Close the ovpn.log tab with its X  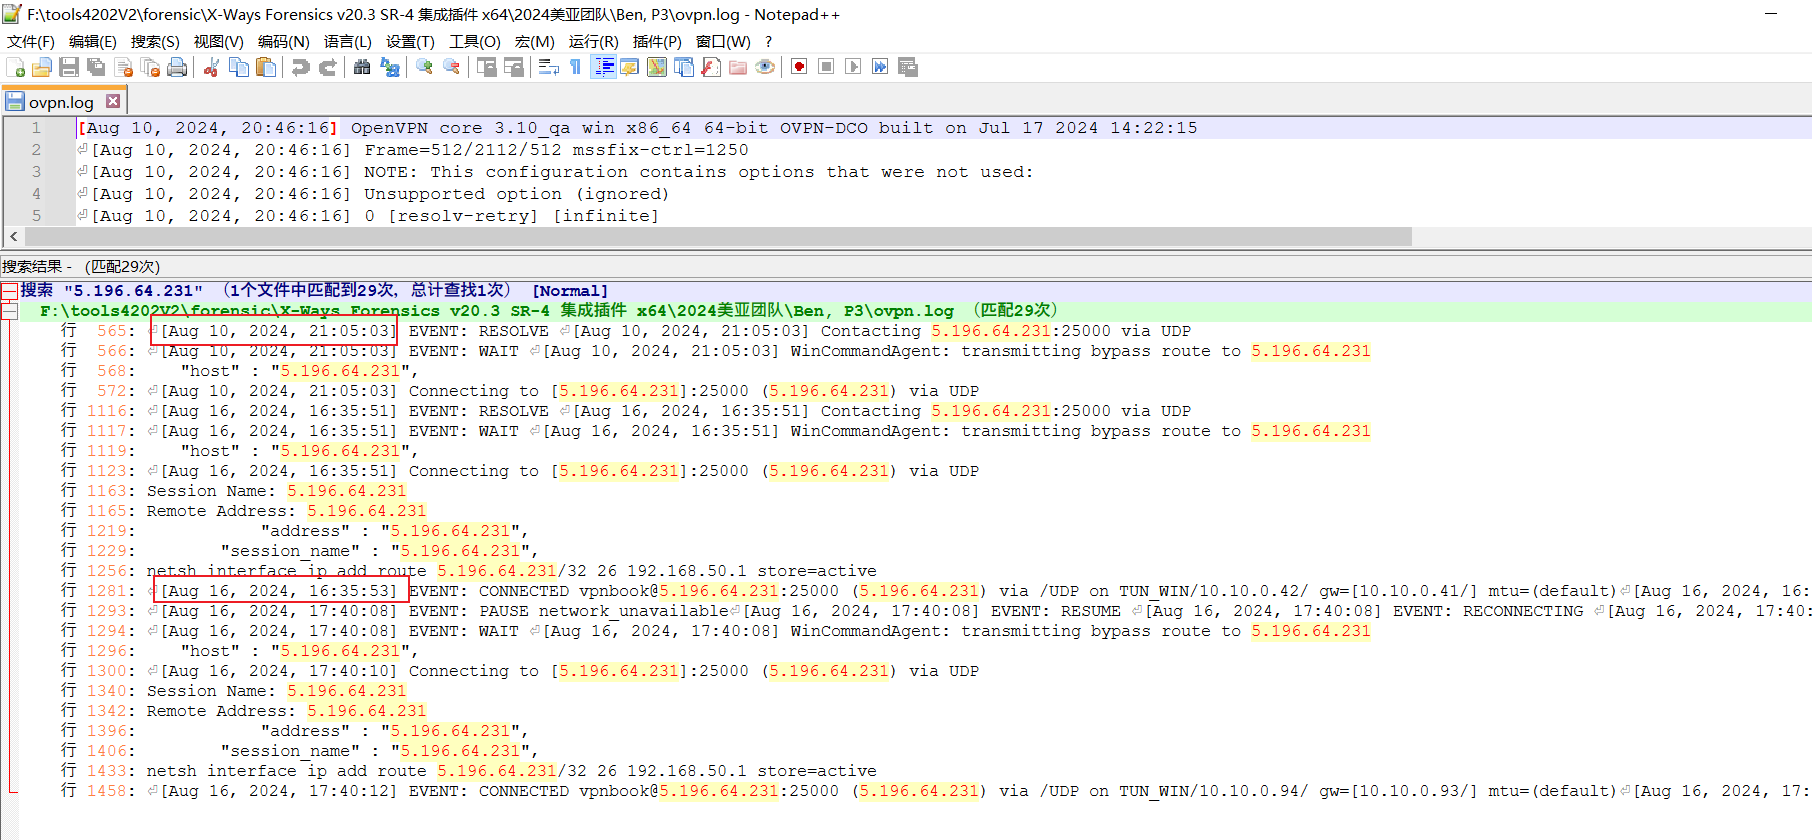pyautogui.click(x=113, y=101)
